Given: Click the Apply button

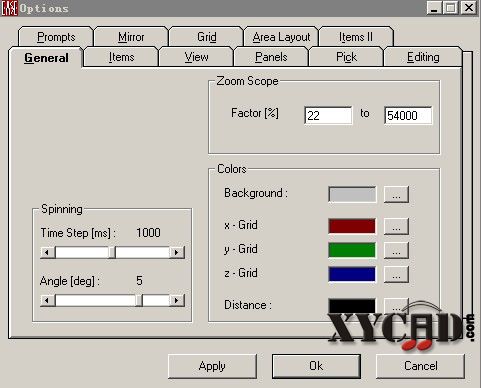Looking at the screenshot, I should 212,366.
